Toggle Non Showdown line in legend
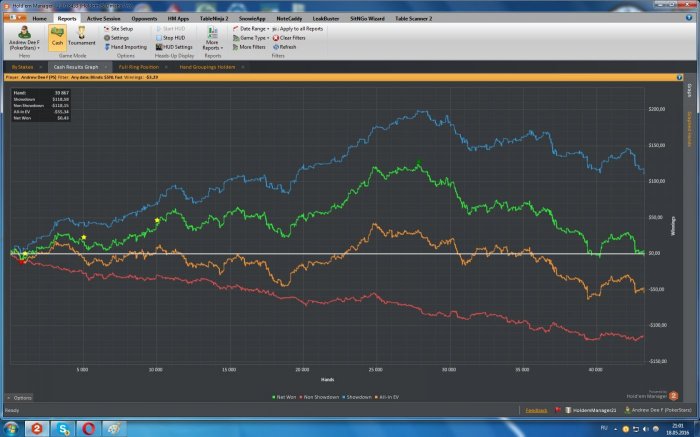Viewport: 700px width, 437px height. pyautogui.click(x=319, y=397)
